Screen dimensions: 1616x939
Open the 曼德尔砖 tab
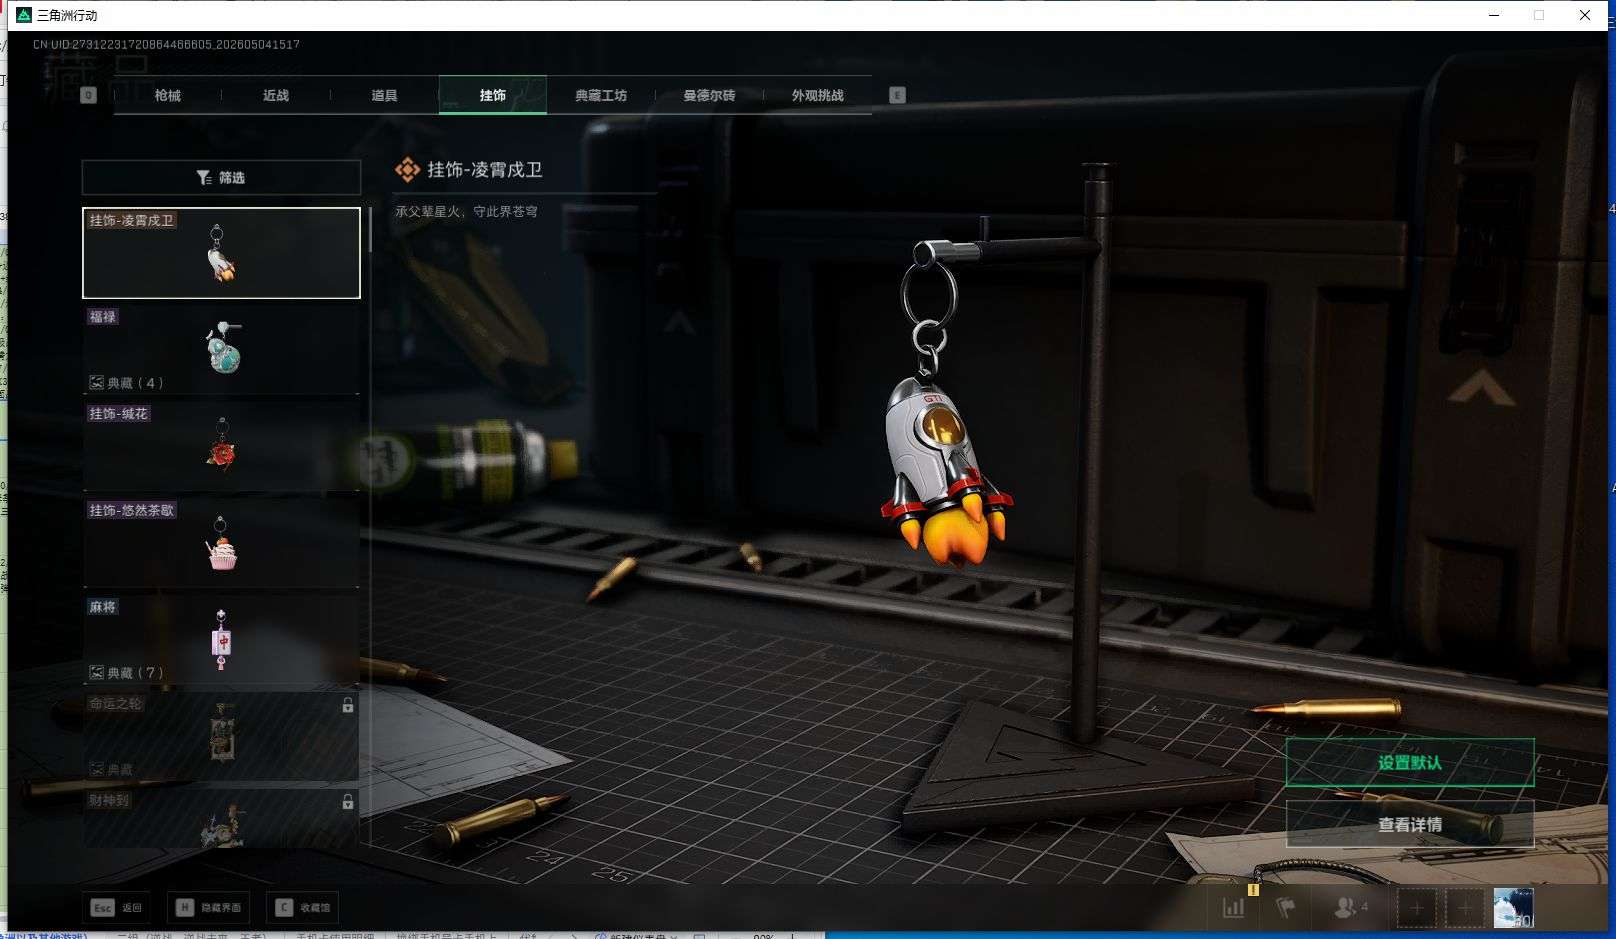709,95
